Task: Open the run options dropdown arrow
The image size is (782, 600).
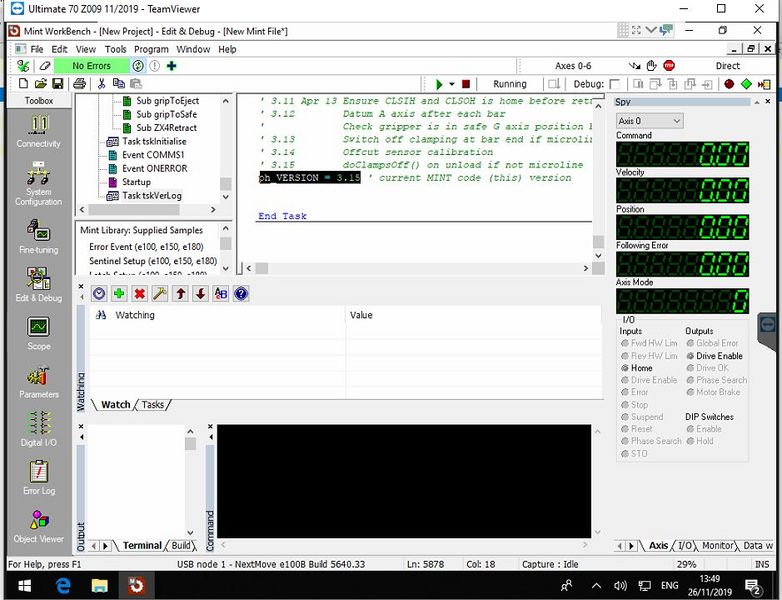Action: click(452, 84)
